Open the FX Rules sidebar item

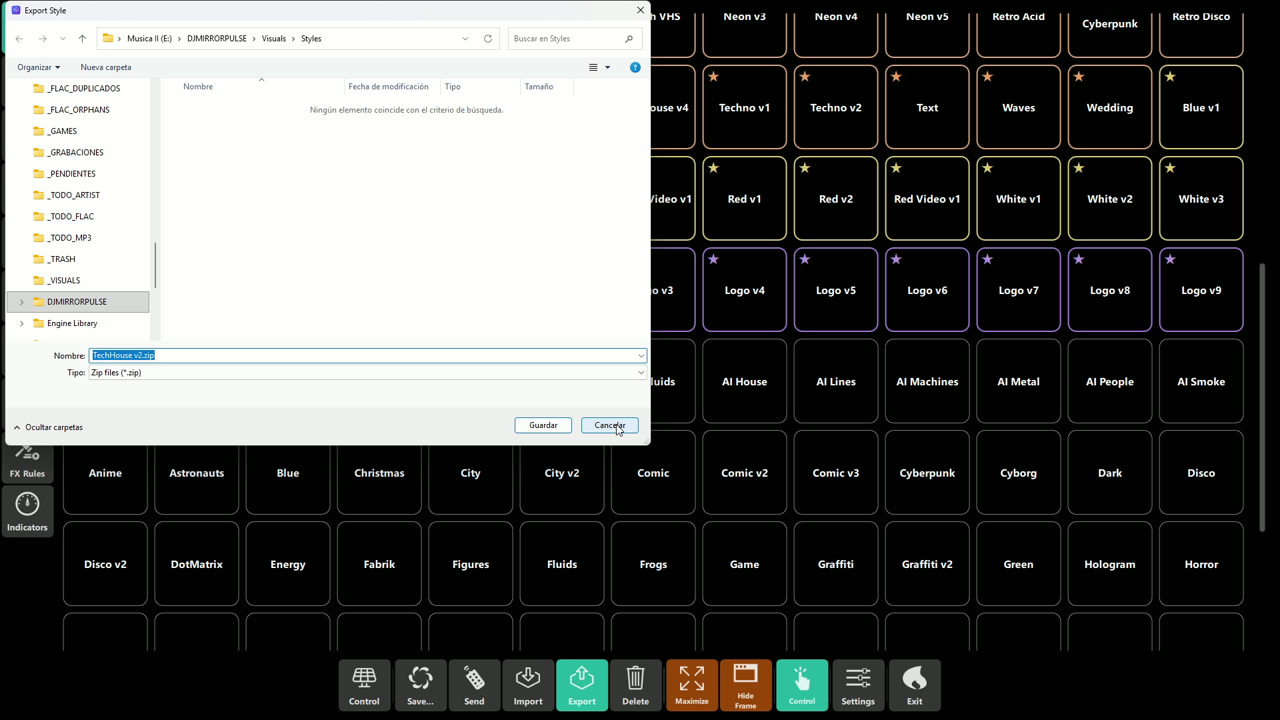pos(27,463)
